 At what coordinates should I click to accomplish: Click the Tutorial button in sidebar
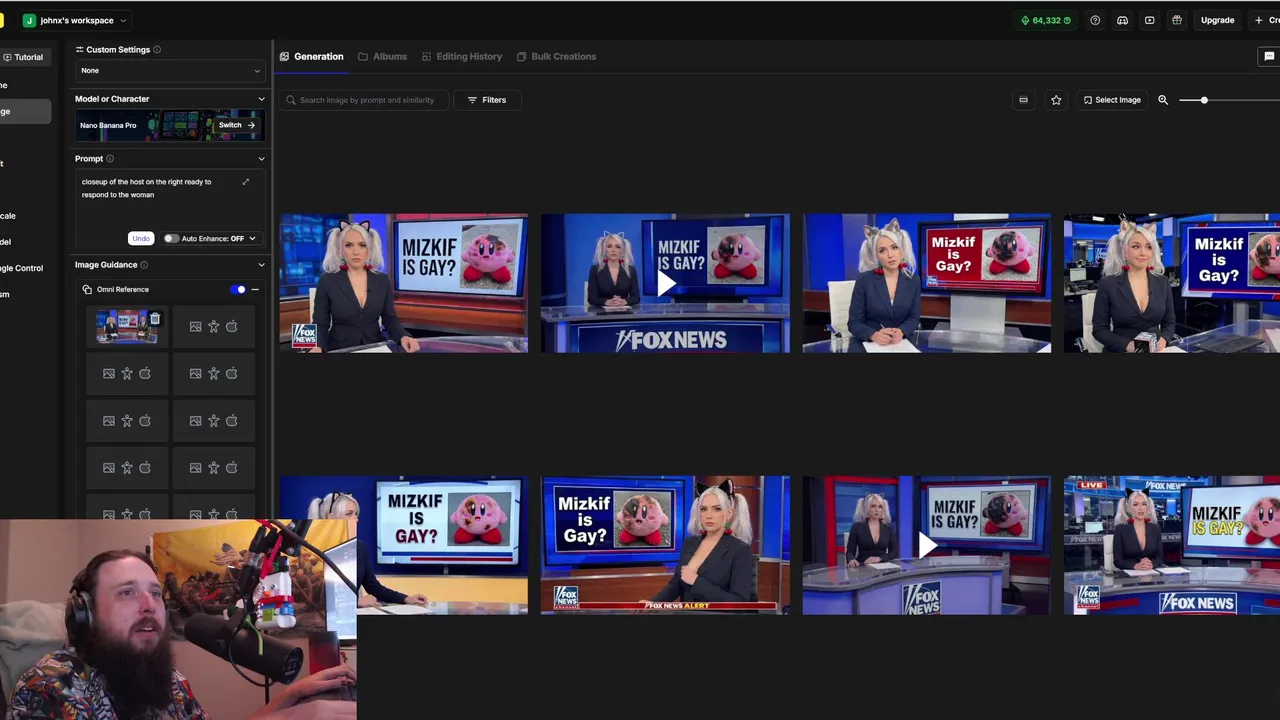(23, 57)
